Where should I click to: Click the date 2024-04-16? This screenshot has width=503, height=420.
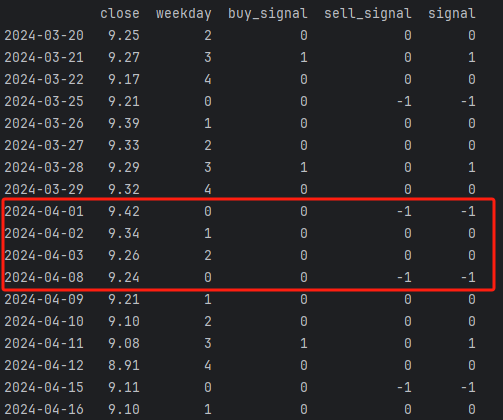(44, 409)
